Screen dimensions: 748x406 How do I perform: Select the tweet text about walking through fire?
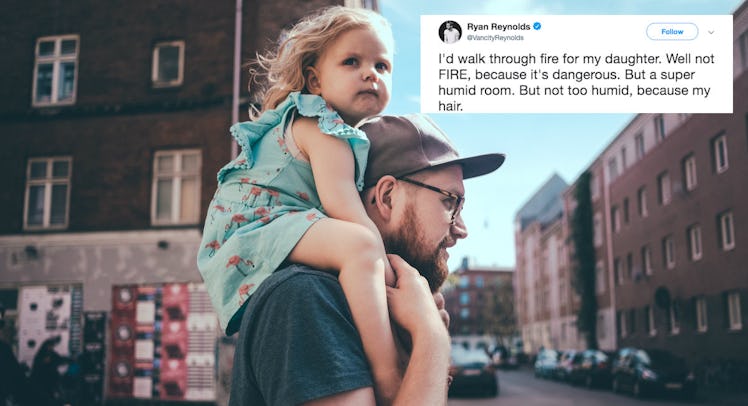(576, 82)
